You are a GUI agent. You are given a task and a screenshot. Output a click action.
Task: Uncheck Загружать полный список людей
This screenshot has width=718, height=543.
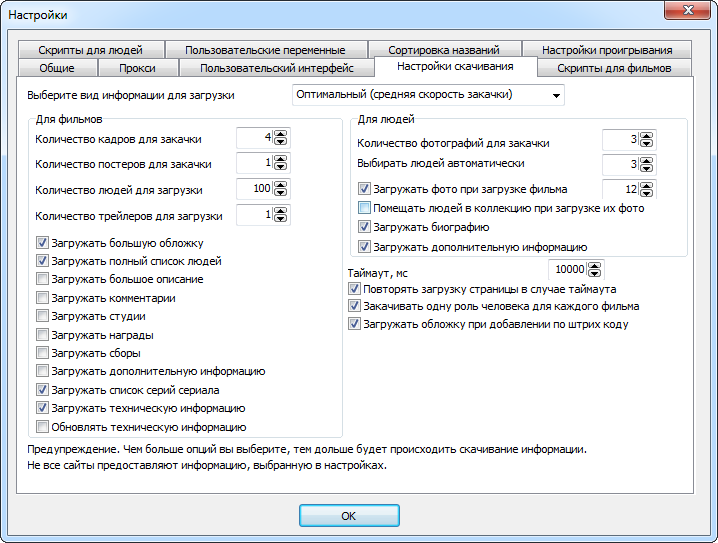pos(42,261)
